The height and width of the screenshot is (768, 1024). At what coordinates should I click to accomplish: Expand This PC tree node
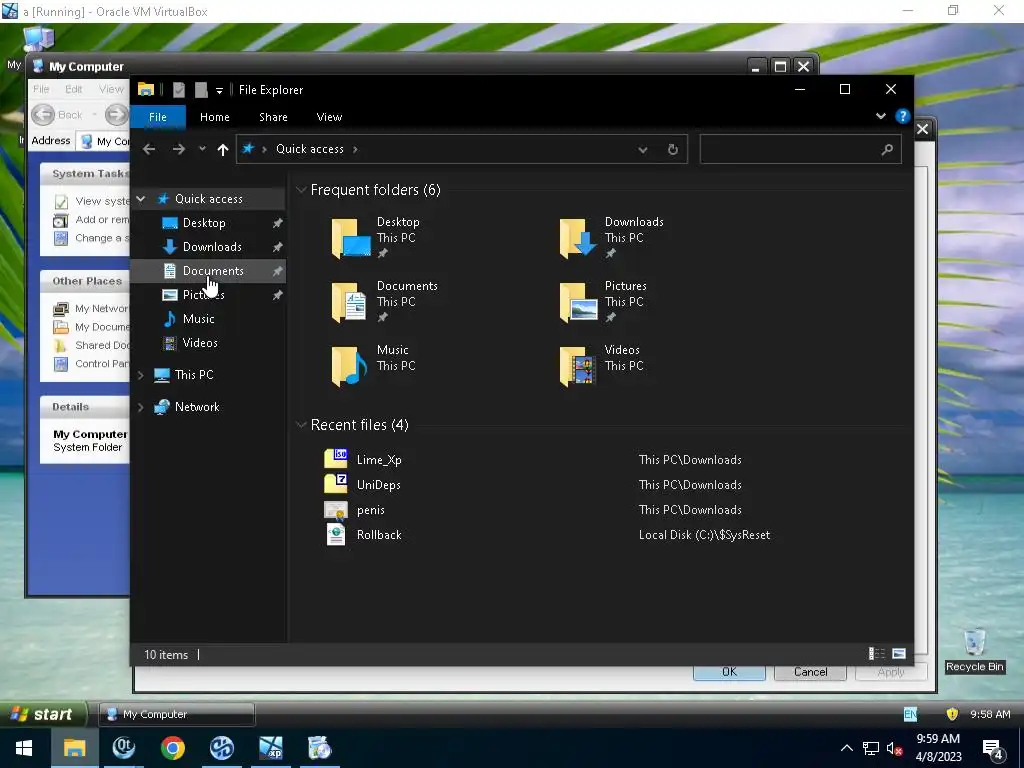[140, 375]
